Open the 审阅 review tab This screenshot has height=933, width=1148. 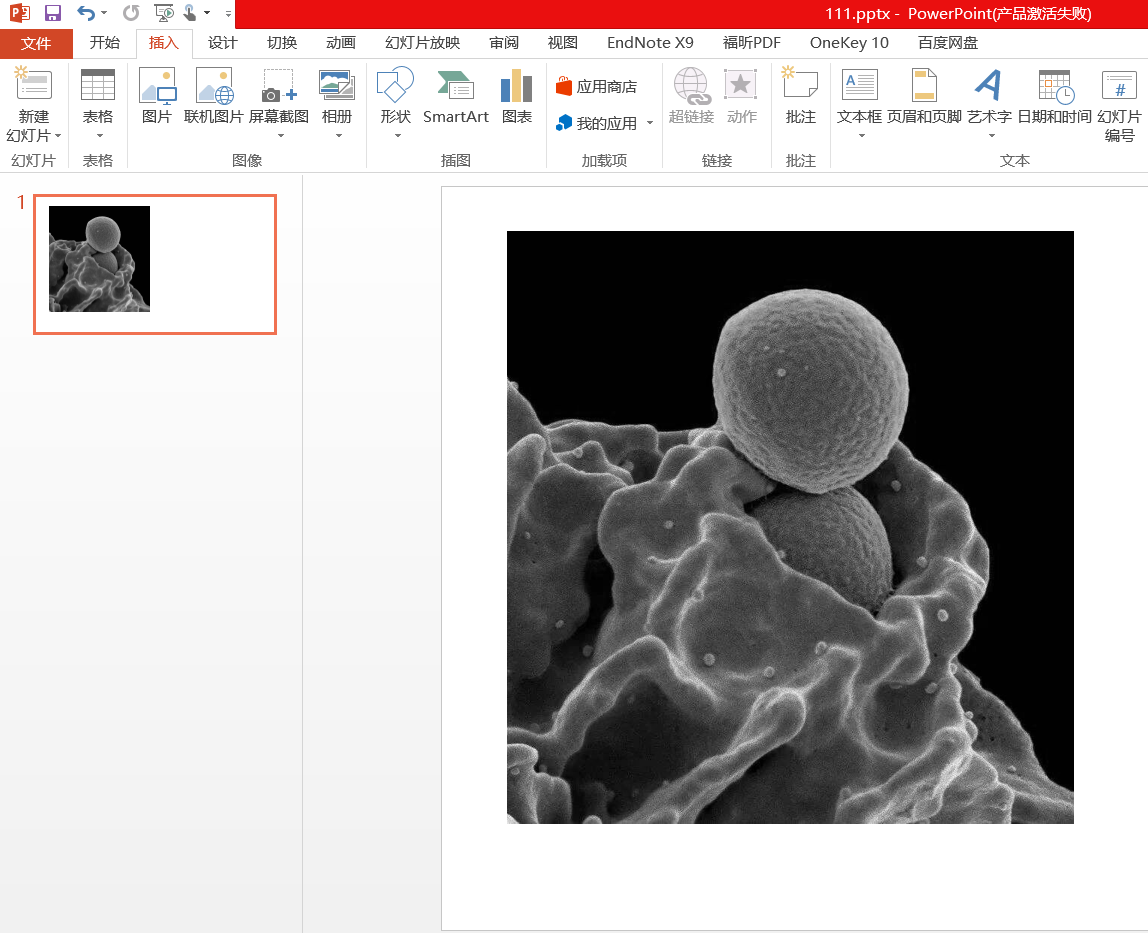(x=504, y=42)
